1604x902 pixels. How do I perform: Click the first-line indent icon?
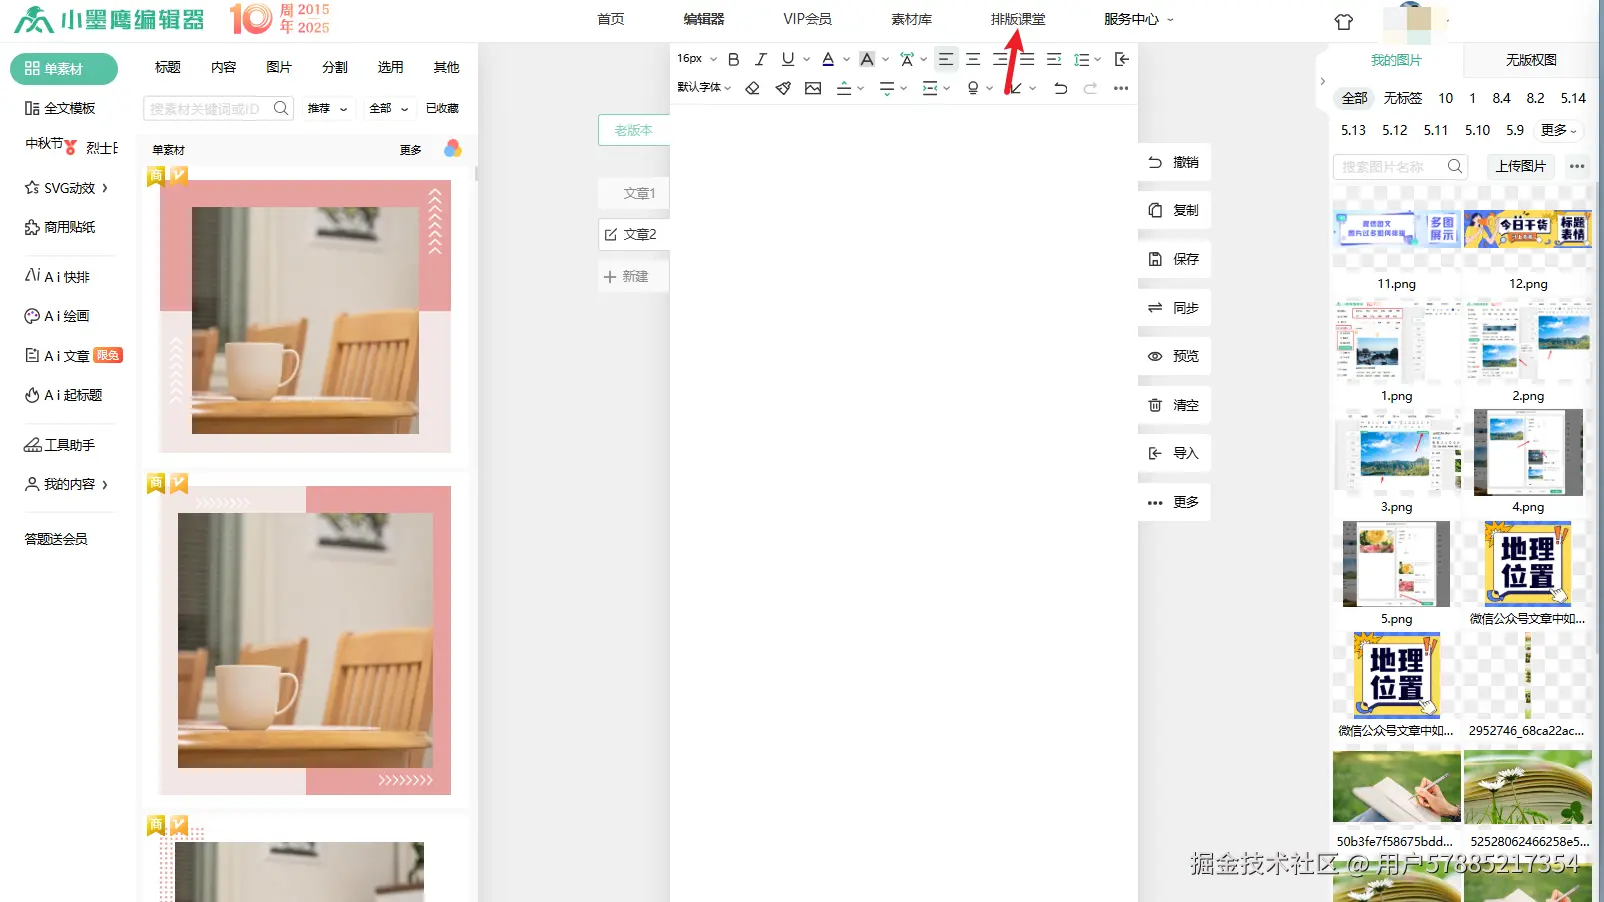pos(1054,59)
